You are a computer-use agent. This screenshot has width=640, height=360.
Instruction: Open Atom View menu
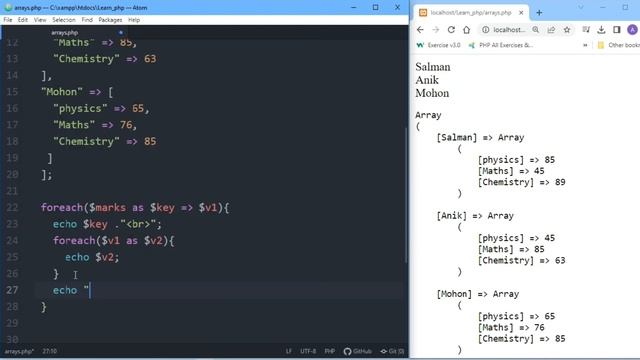pos(40,20)
